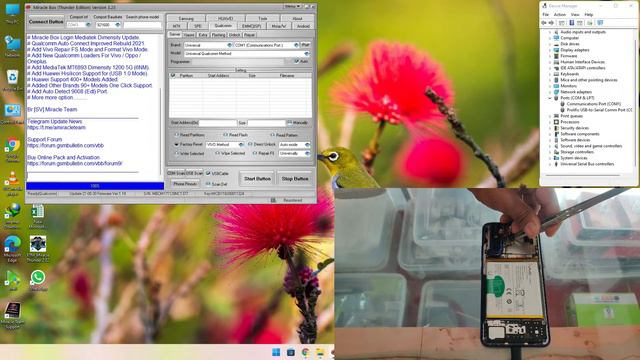
Task: Expand Disk drives node in Device Manager
Action: [x=550, y=44]
